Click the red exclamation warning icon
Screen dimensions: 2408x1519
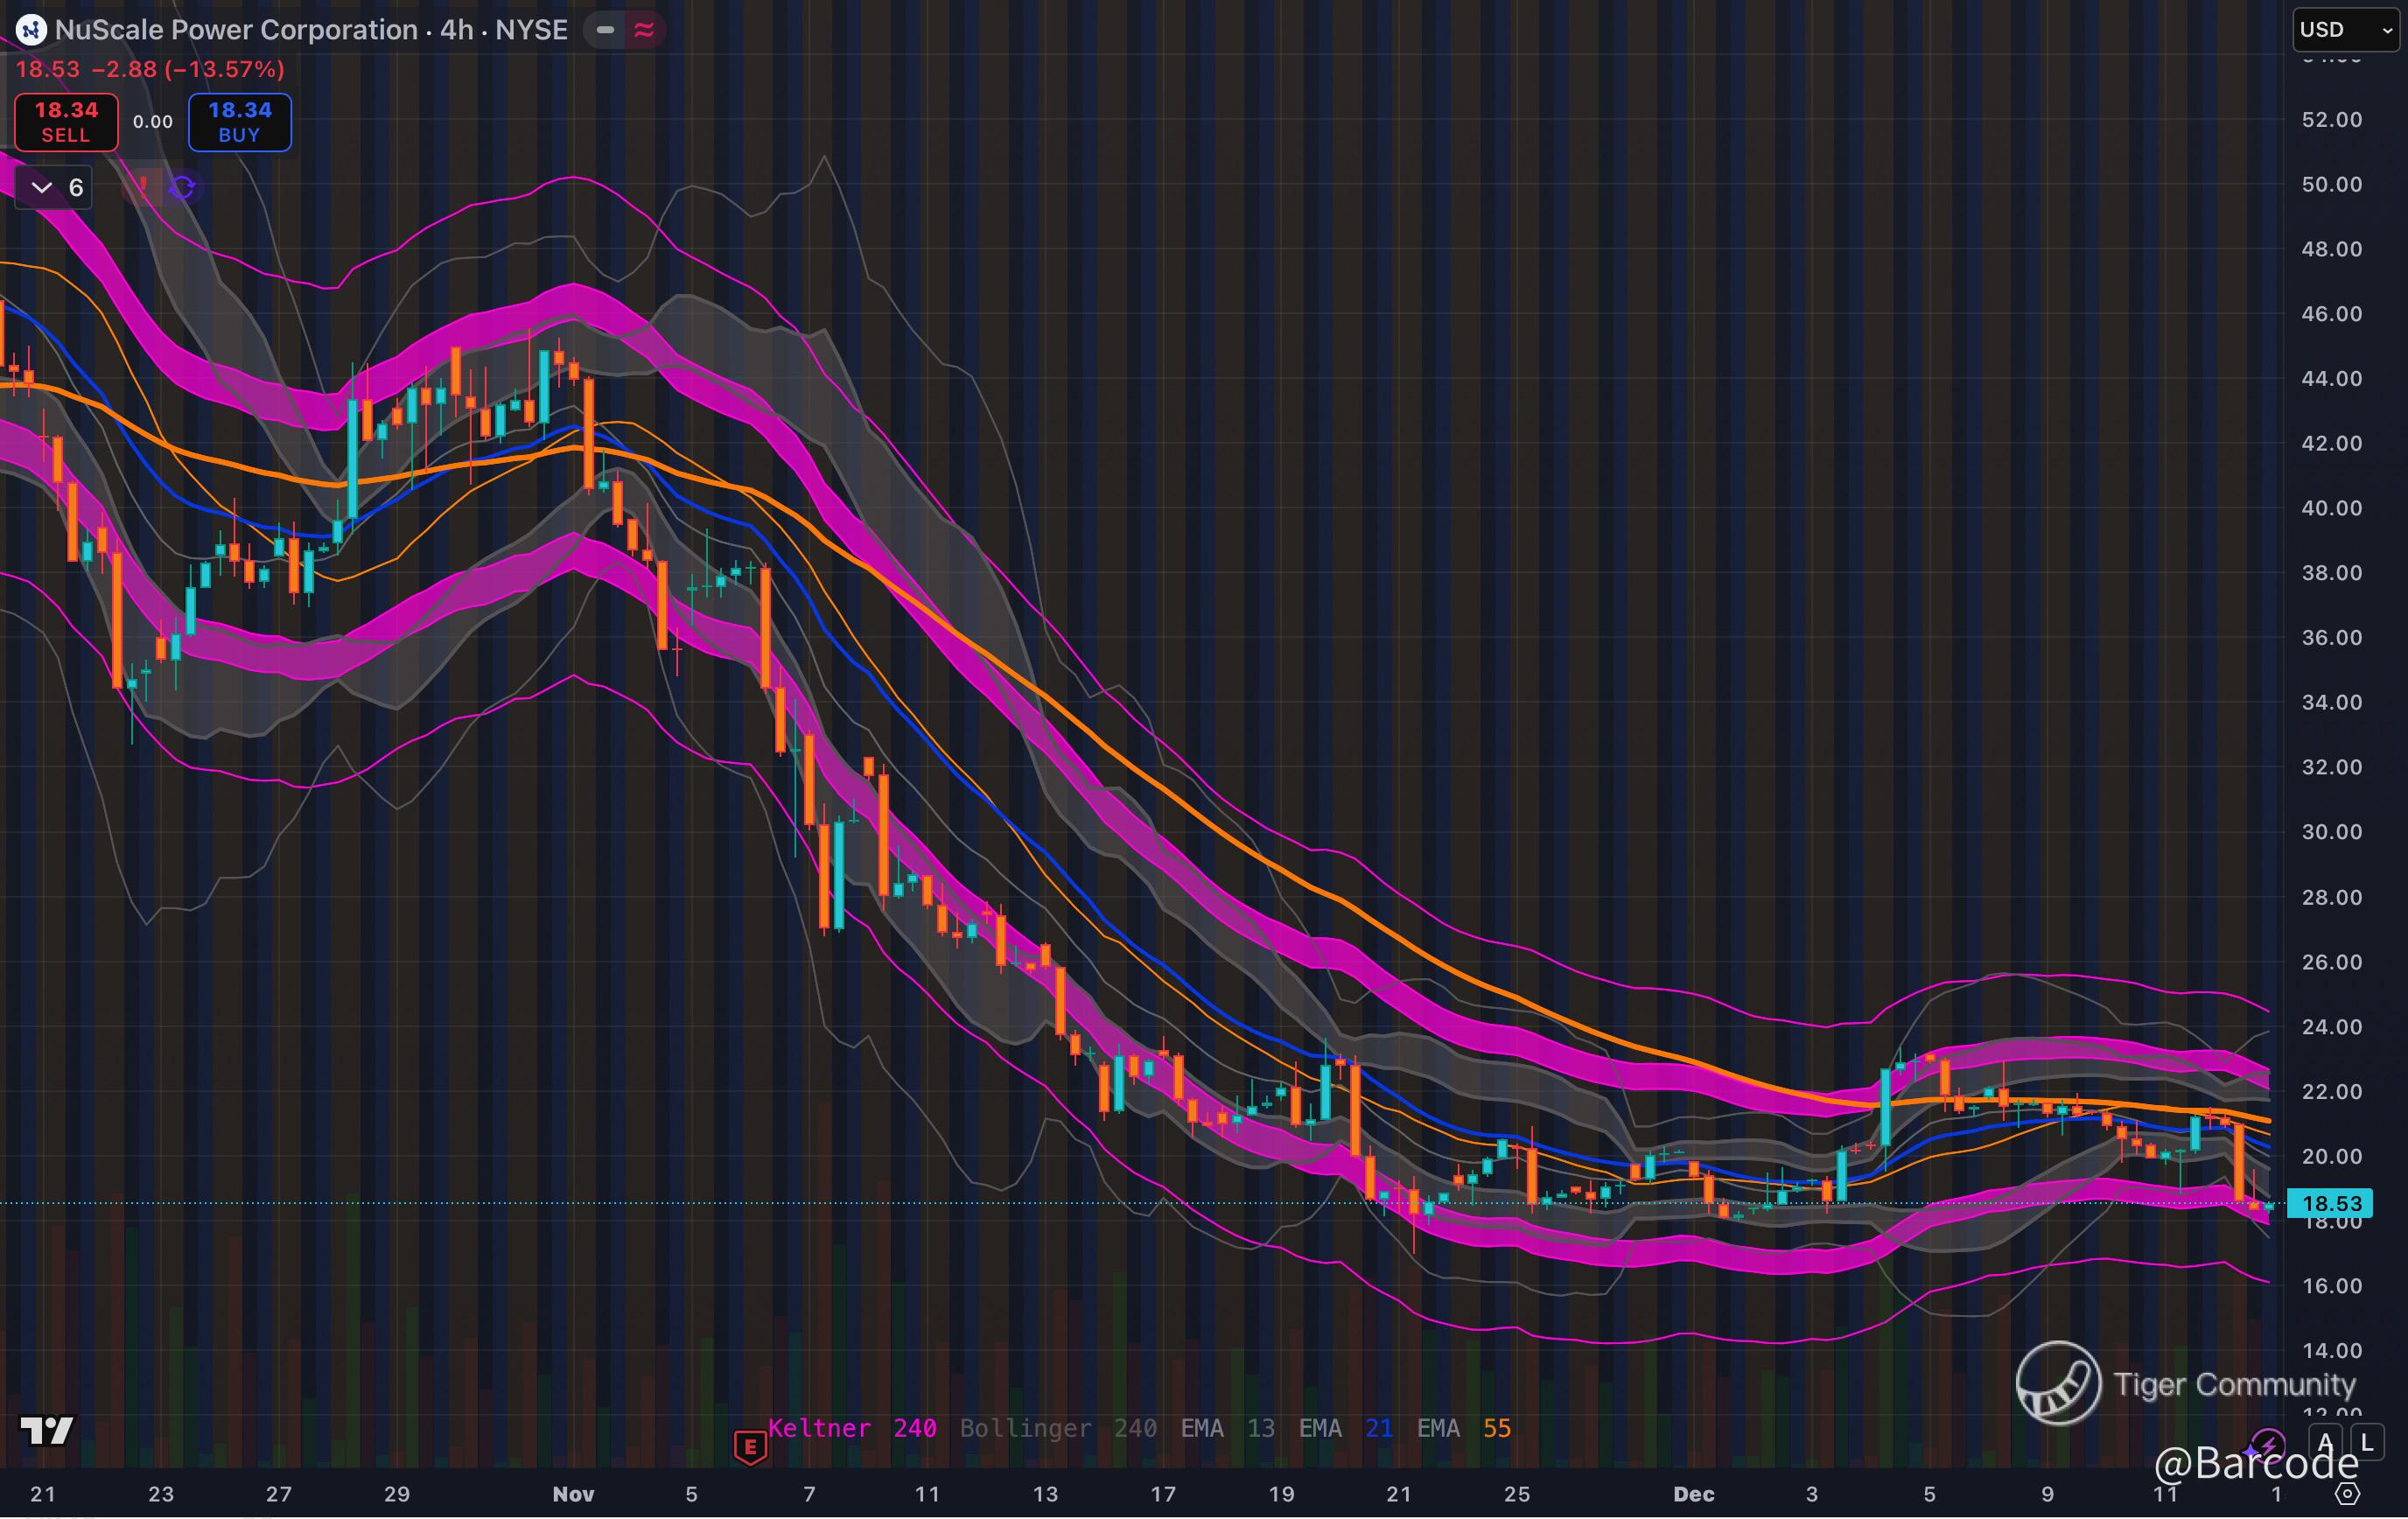(143, 187)
